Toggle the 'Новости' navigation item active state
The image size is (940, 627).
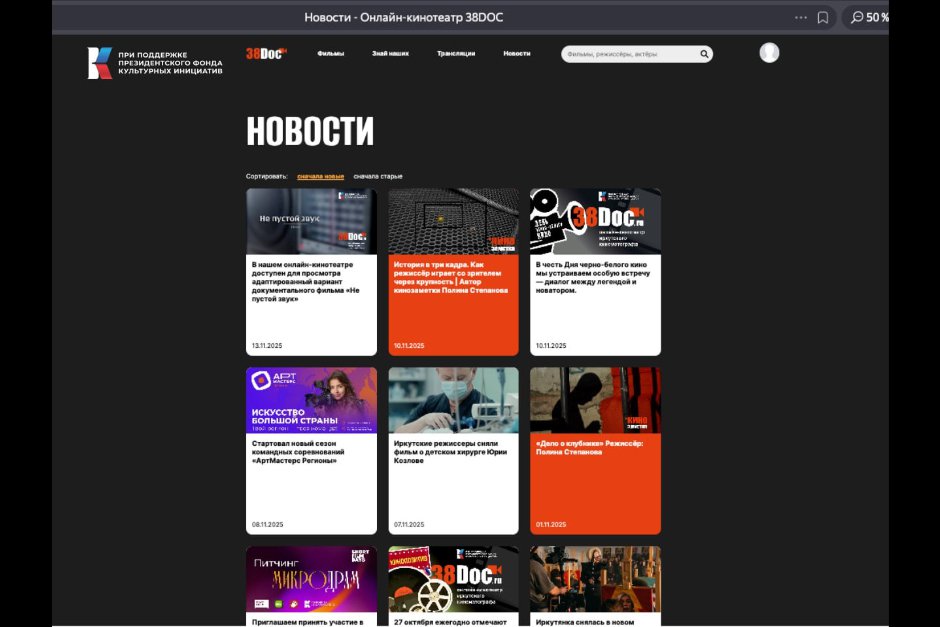517,54
